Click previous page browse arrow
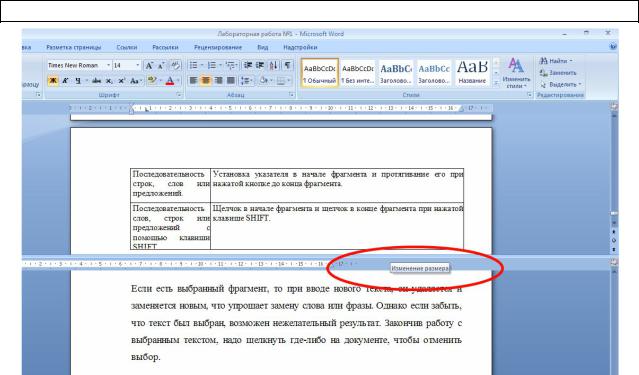Screen dimensions: 639x375 tap(614, 232)
